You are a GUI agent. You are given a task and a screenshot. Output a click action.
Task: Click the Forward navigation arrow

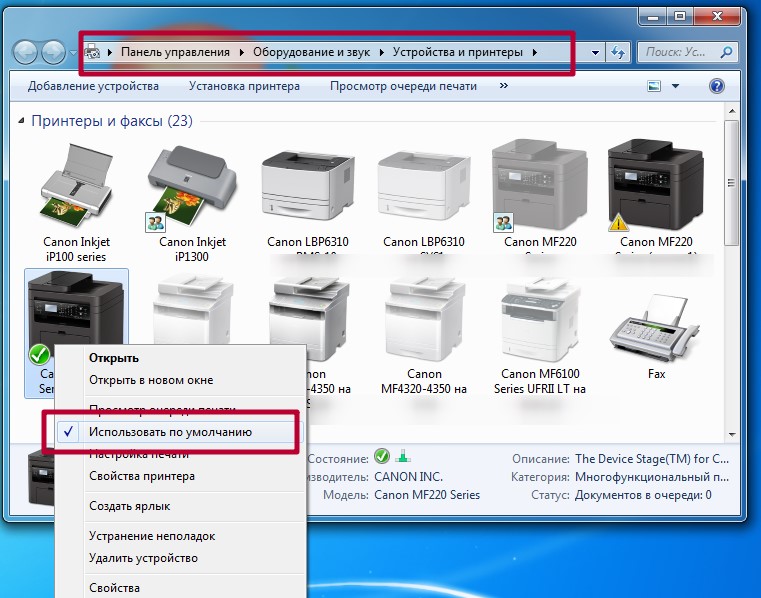pyautogui.click(x=53, y=51)
